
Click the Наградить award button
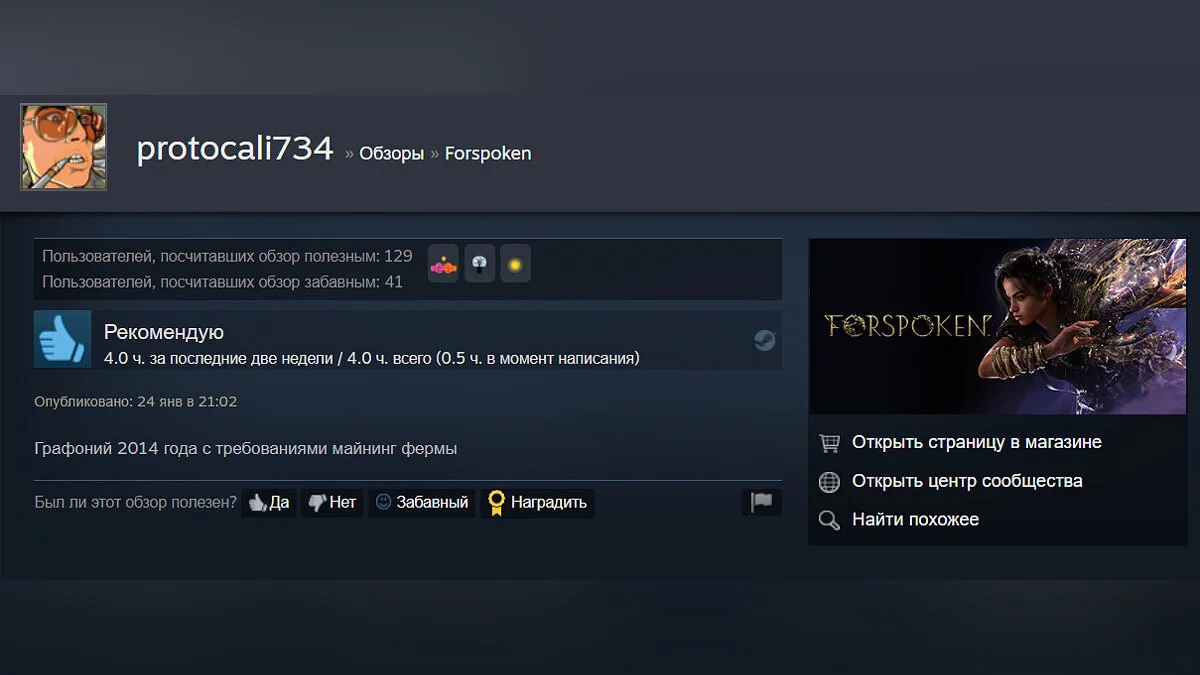coord(537,502)
